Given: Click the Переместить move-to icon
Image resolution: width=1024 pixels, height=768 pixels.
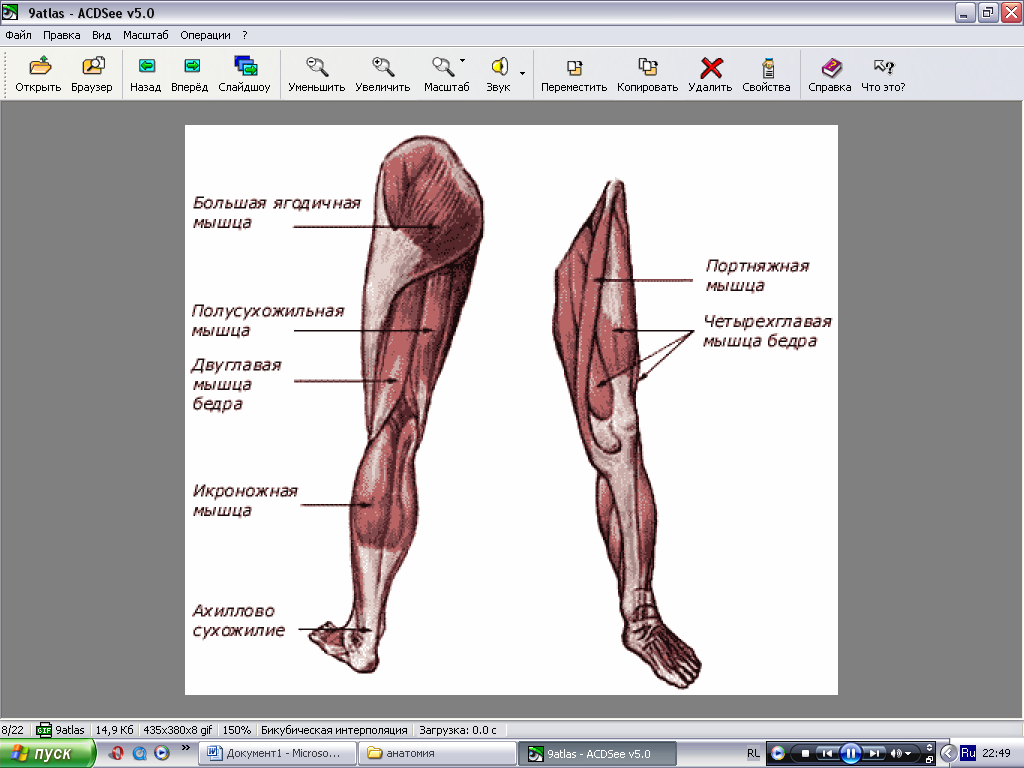Looking at the screenshot, I should click(575, 67).
